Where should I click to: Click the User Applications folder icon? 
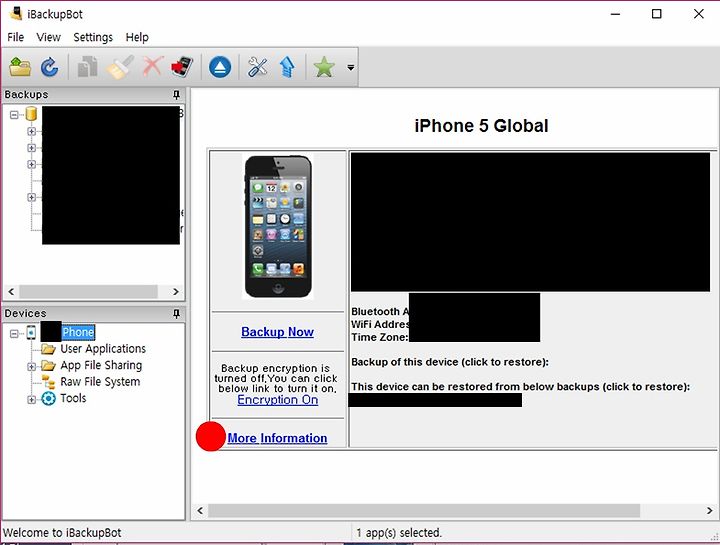48,349
